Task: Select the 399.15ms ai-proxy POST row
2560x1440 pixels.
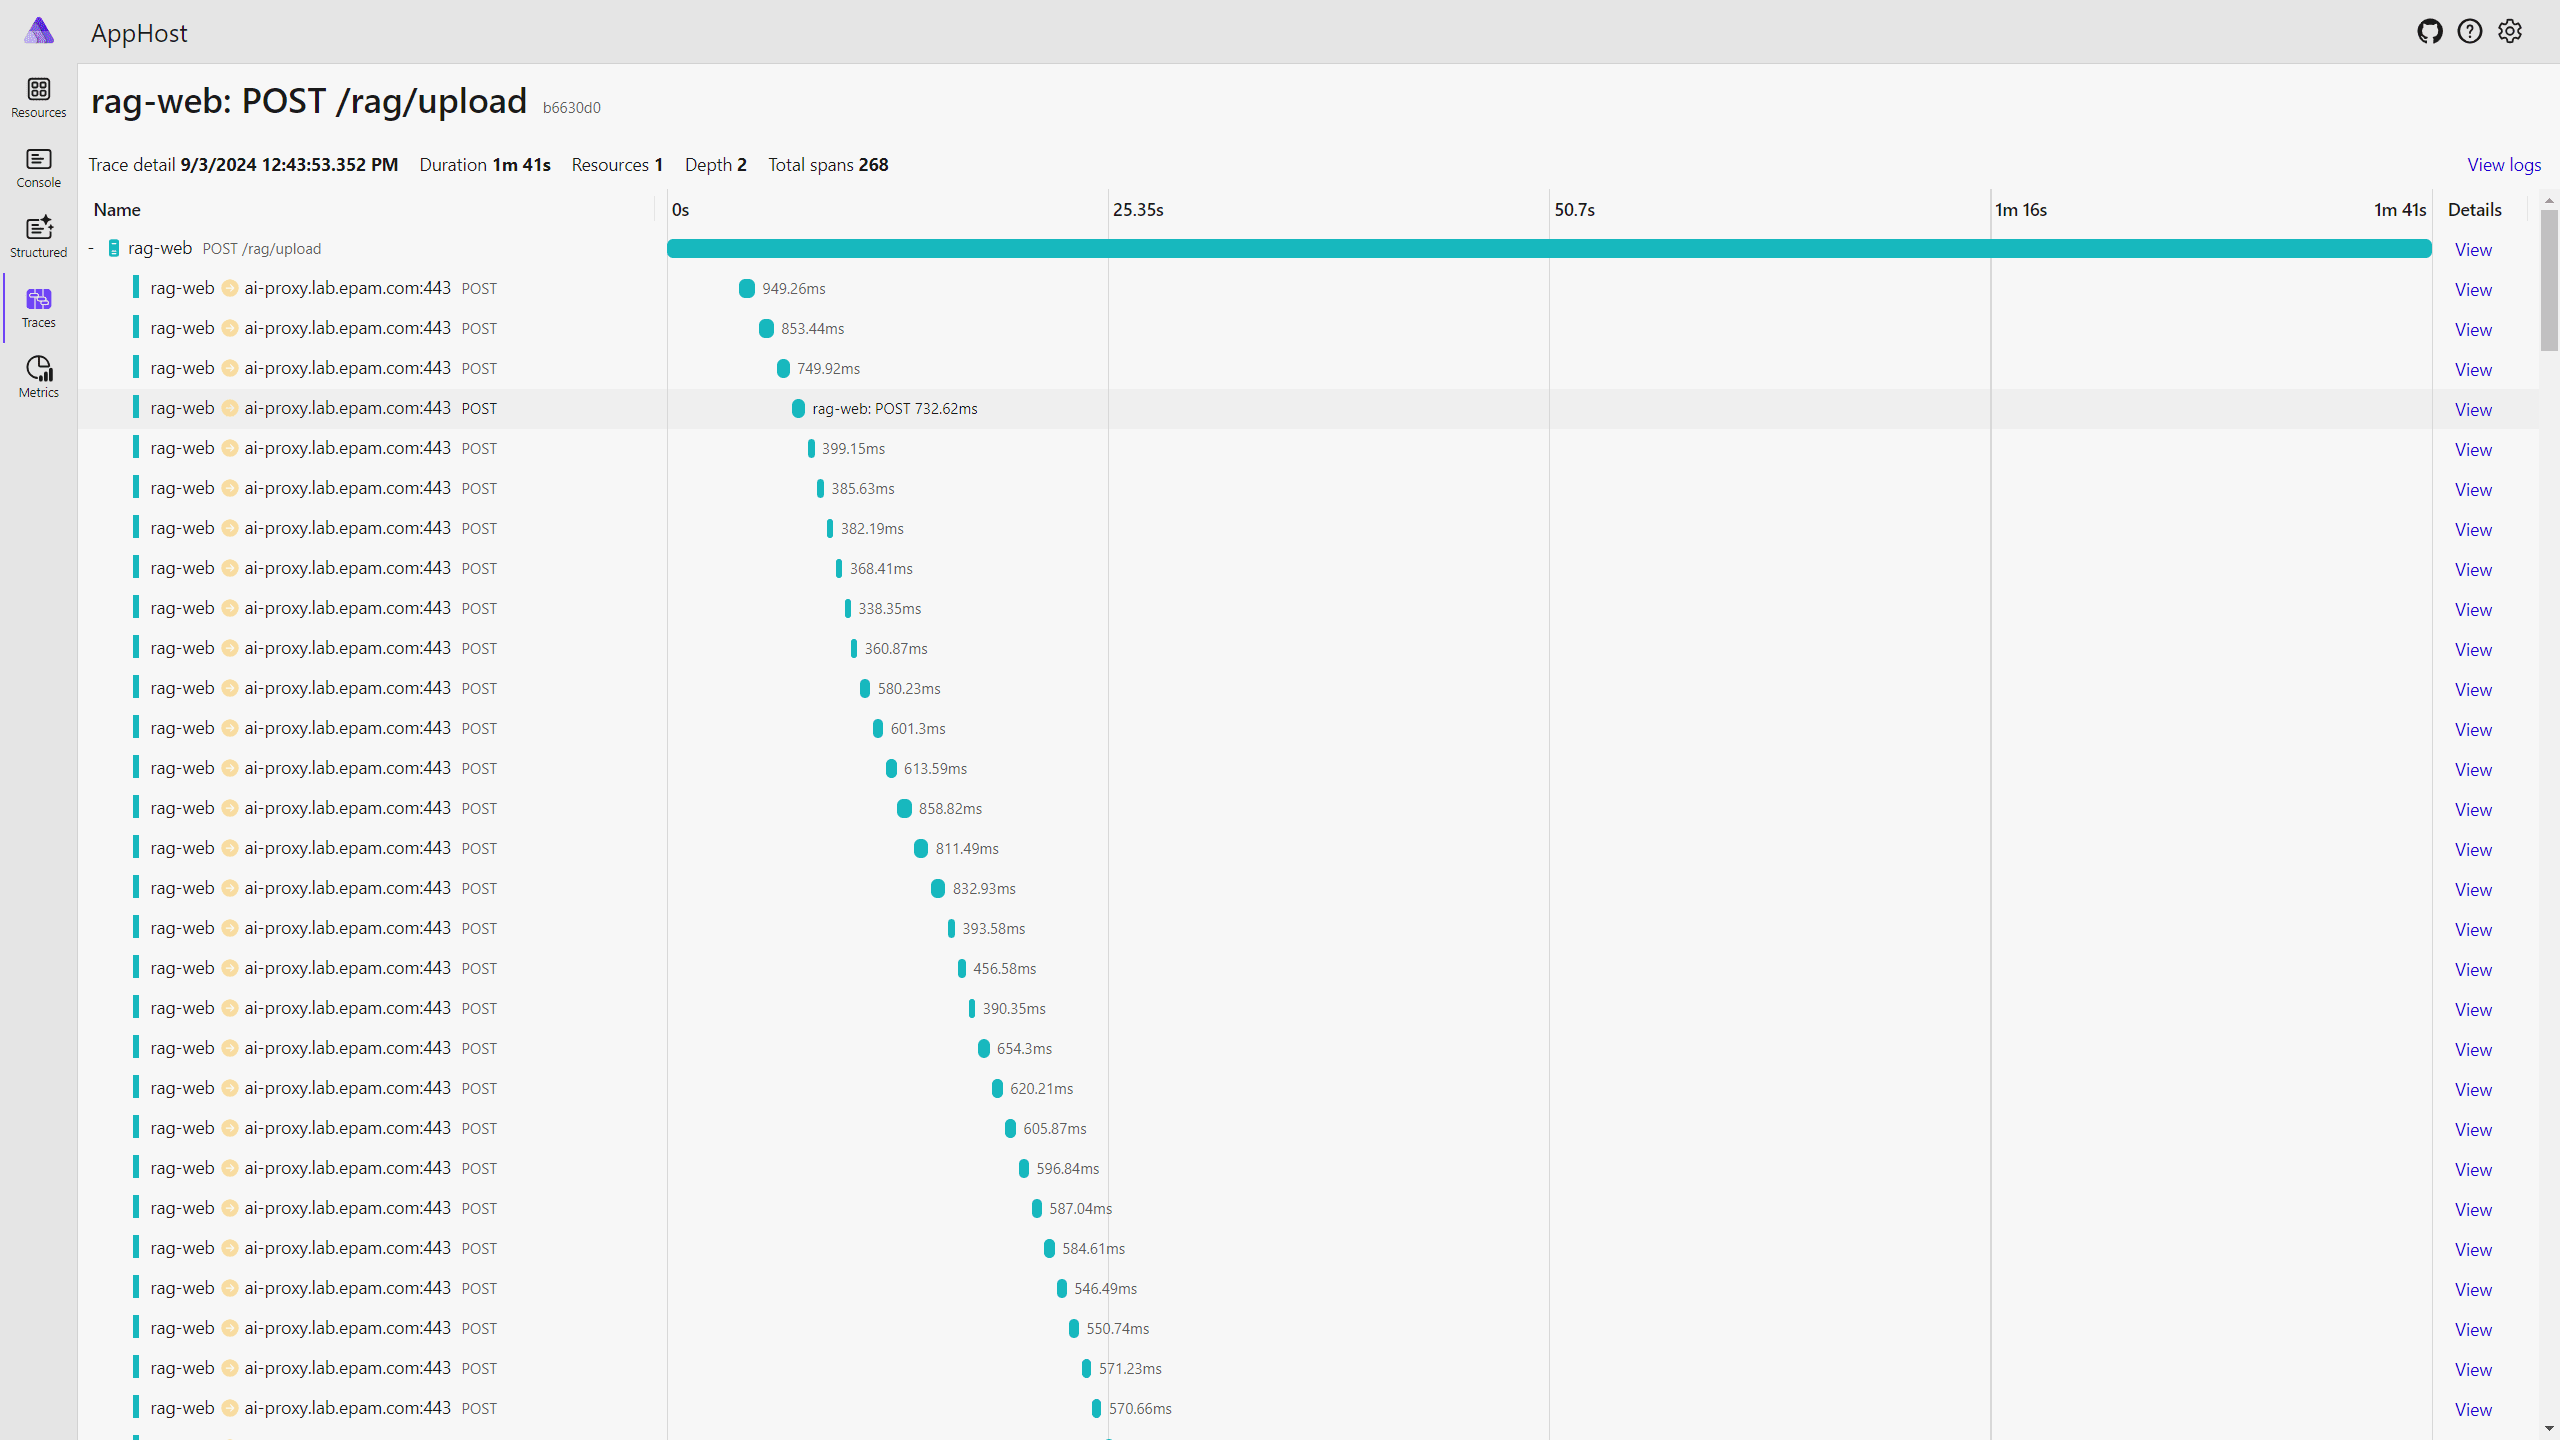Action: click(1308, 449)
